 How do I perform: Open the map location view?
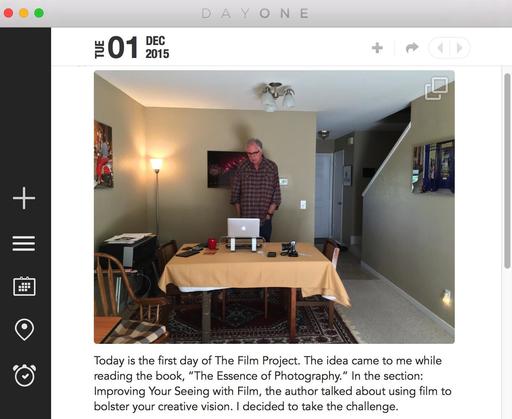tap(24, 330)
